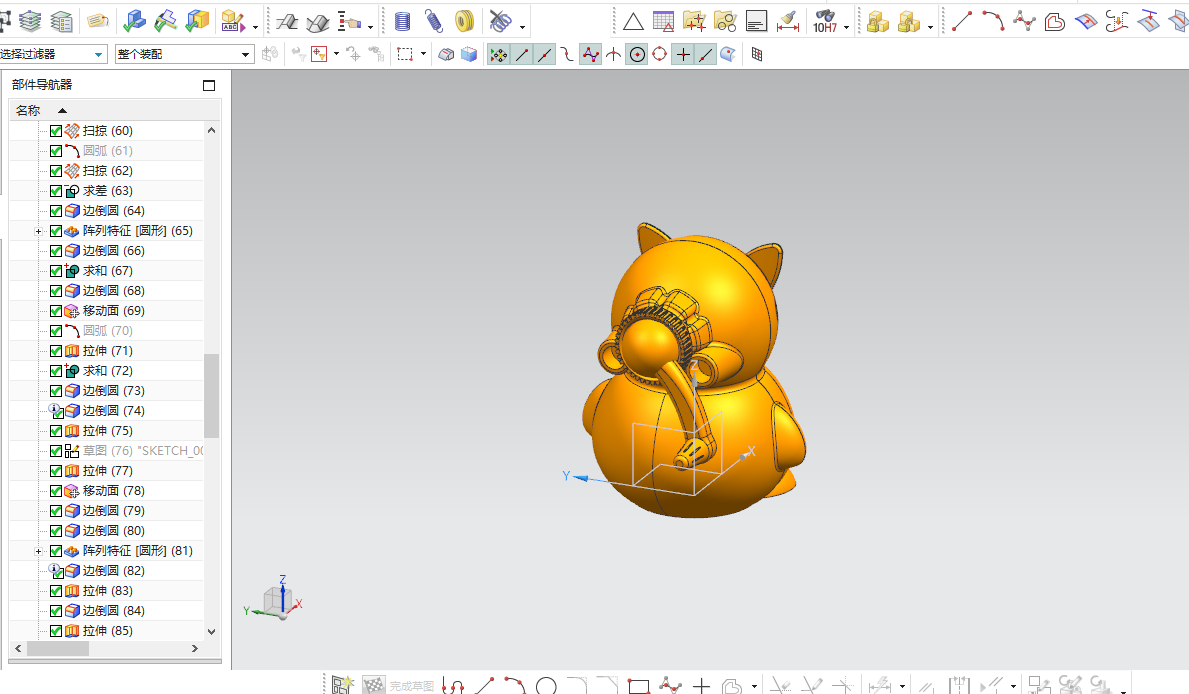Uncheck the 拉伸 (85) feature checkbox
The height and width of the screenshot is (694, 1189).
pos(56,631)
